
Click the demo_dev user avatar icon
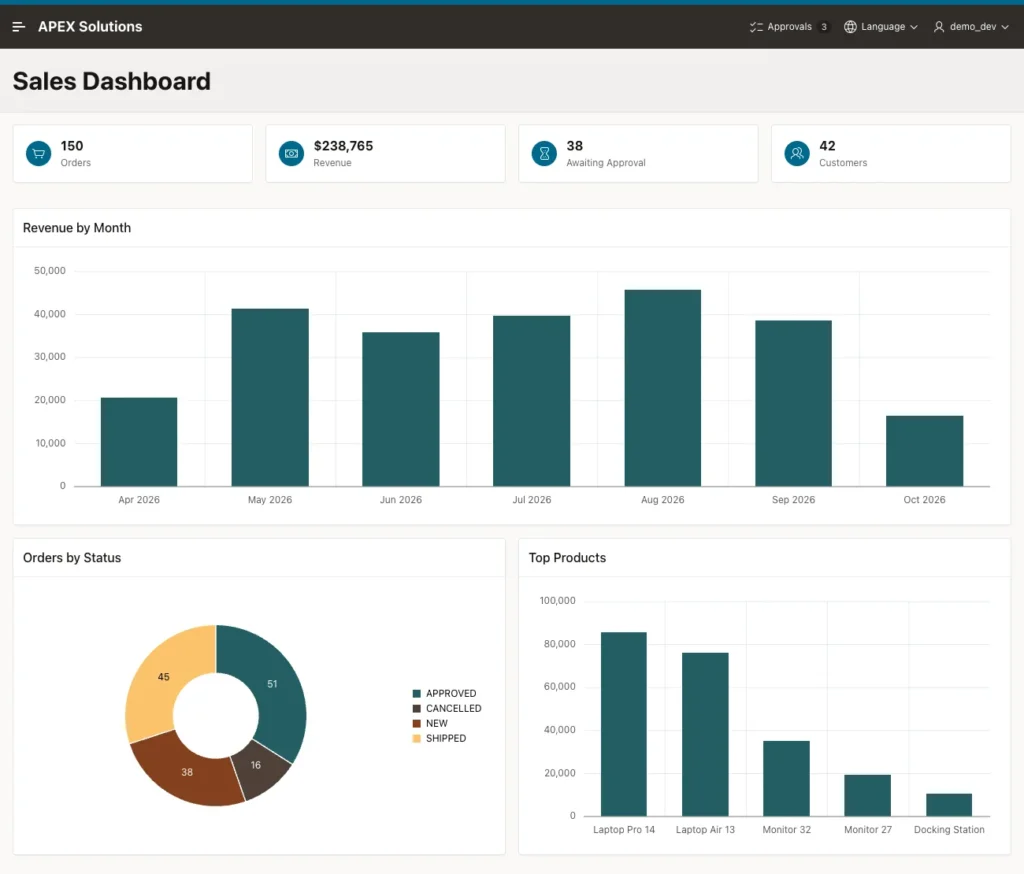(x=938, y=27)
